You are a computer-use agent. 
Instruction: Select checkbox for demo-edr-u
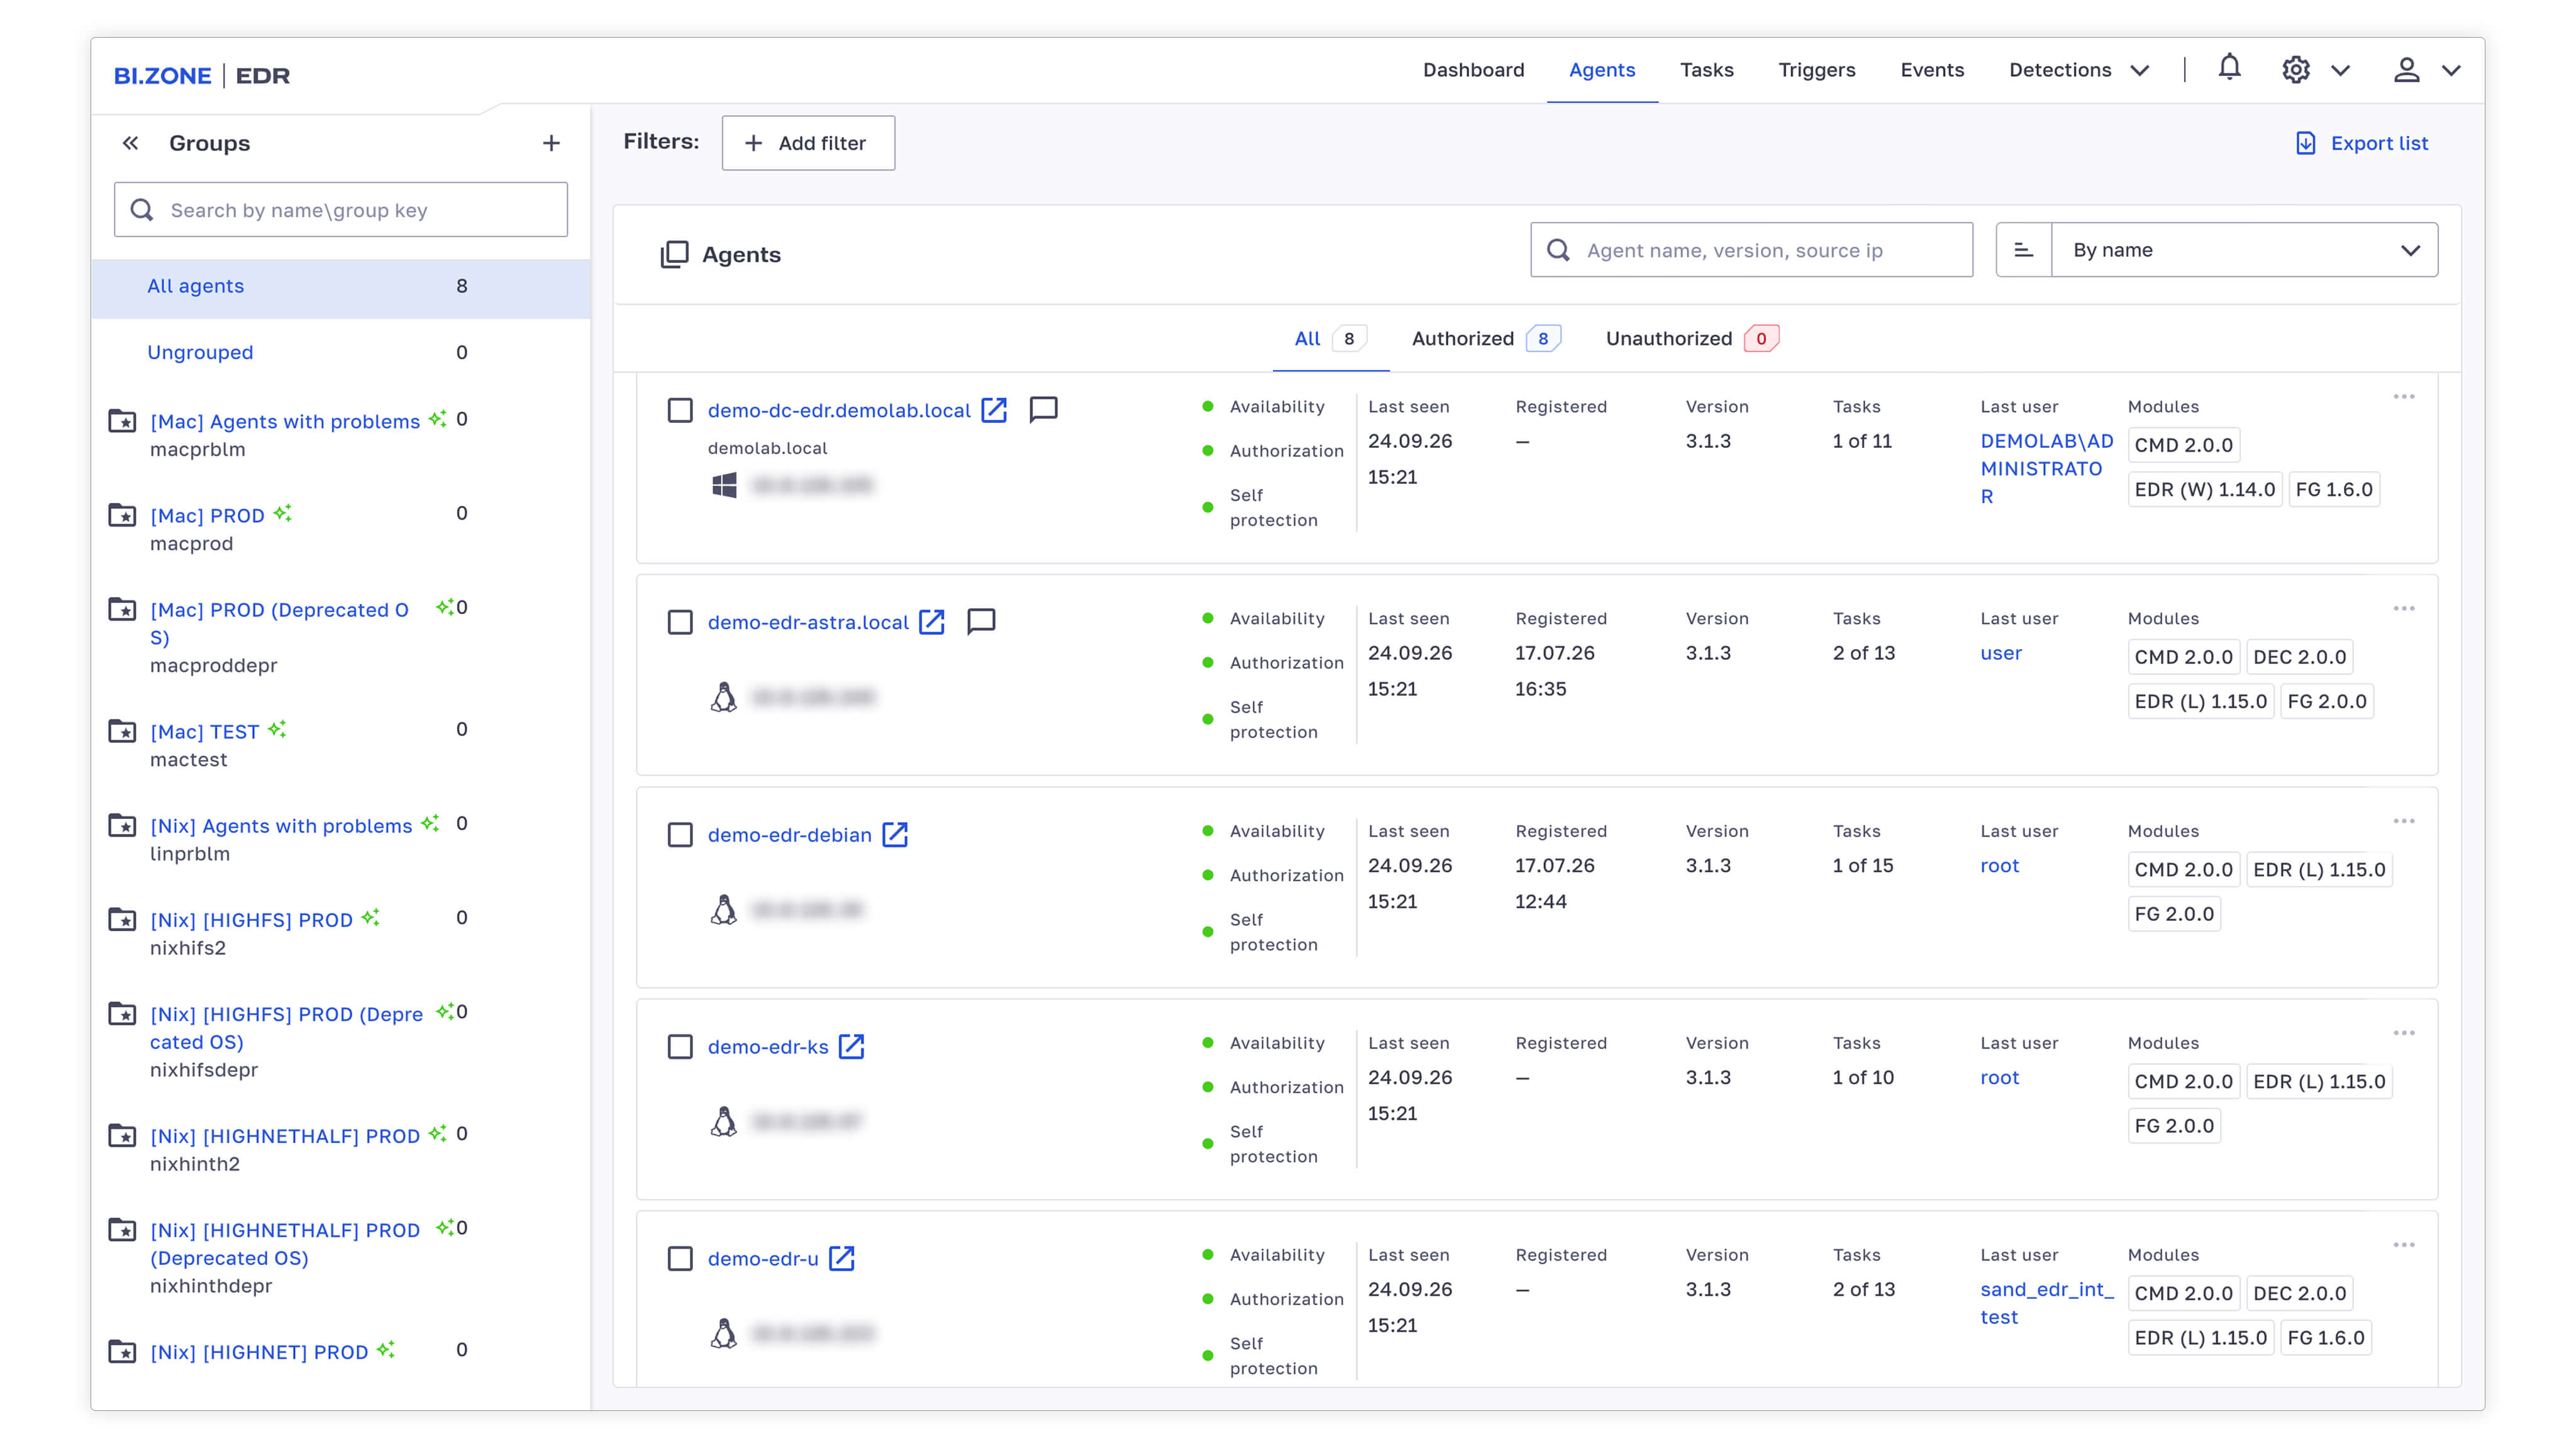click(680, 1258)
